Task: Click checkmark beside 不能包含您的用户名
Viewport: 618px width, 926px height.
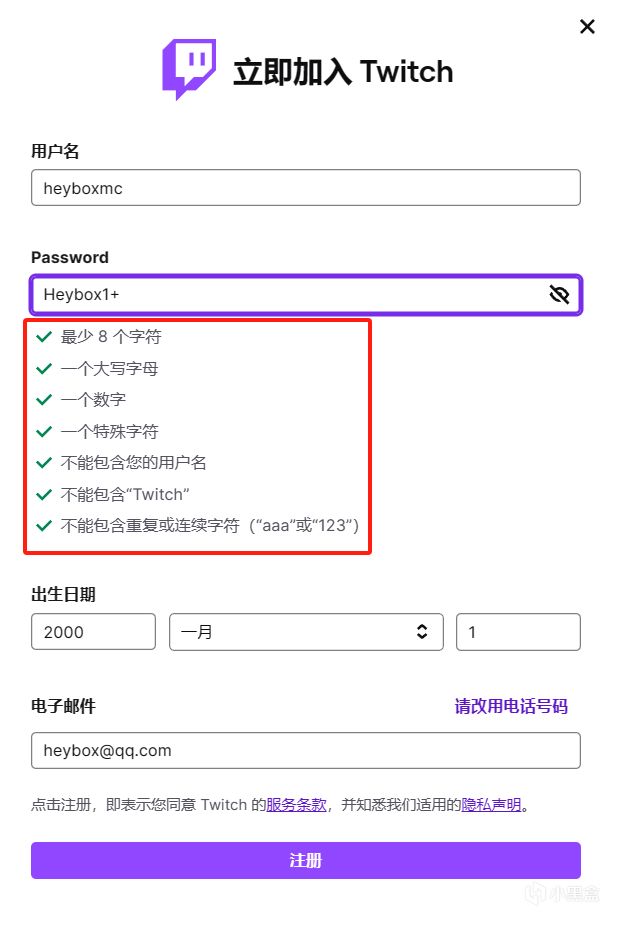Action: [43, 463]
